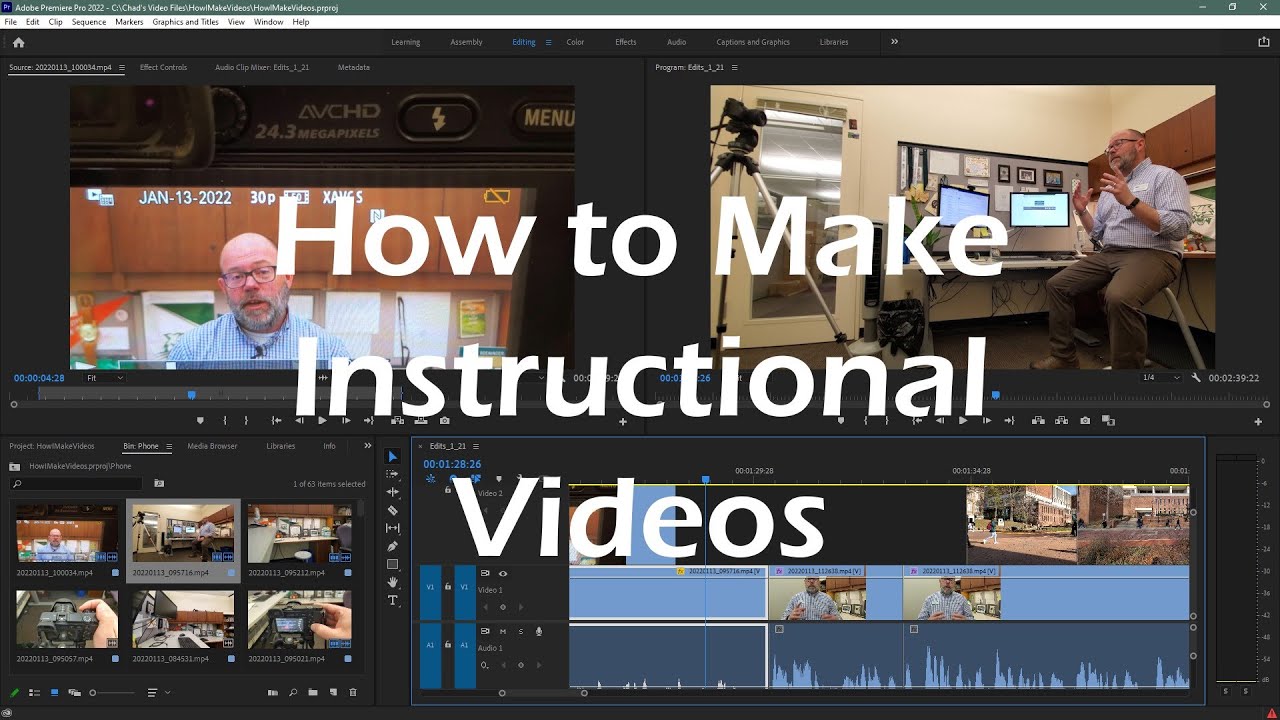This screenshot has width=1280, height=720.
Task: Click the Home icon at top left
Action: click(x=18, y=42)
